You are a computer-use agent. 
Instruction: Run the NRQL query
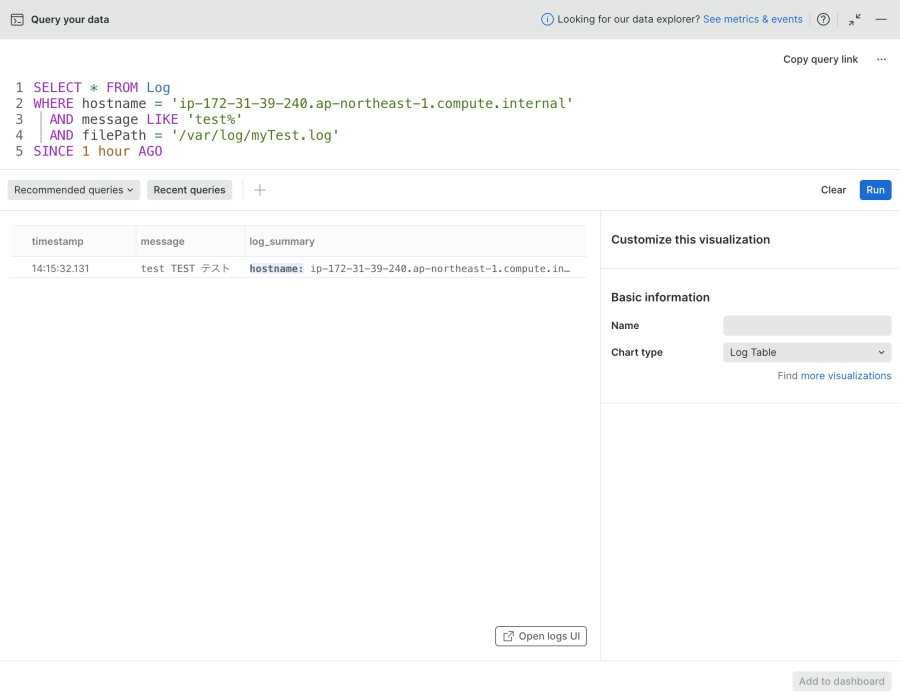[x=875, y=190]
